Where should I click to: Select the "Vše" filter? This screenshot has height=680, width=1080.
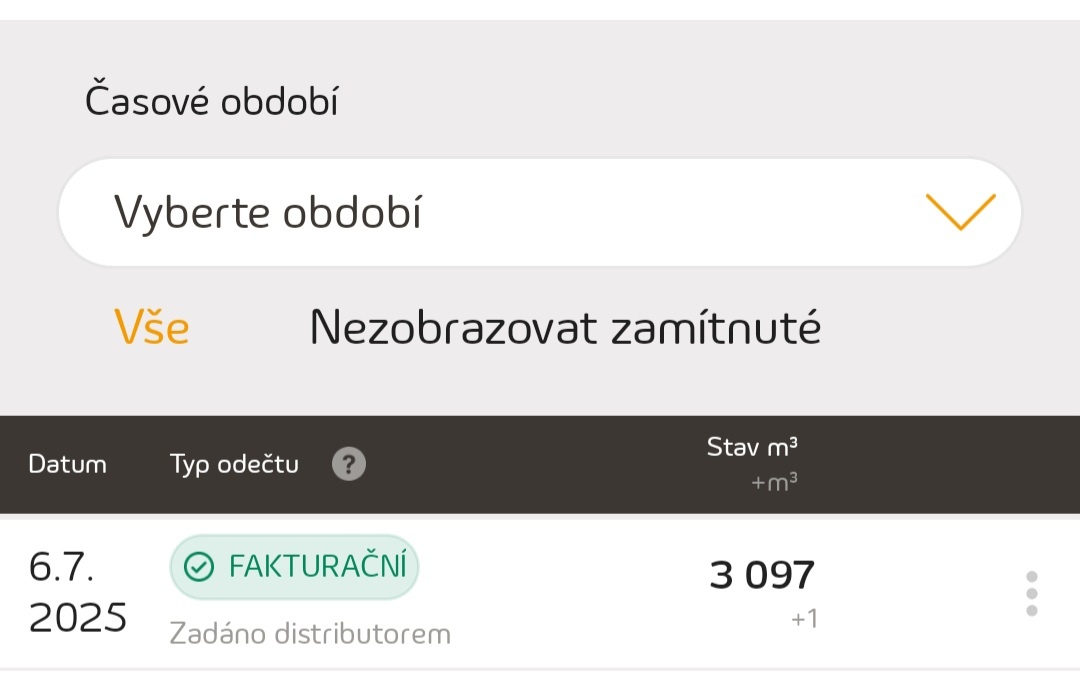click(151, 327)
